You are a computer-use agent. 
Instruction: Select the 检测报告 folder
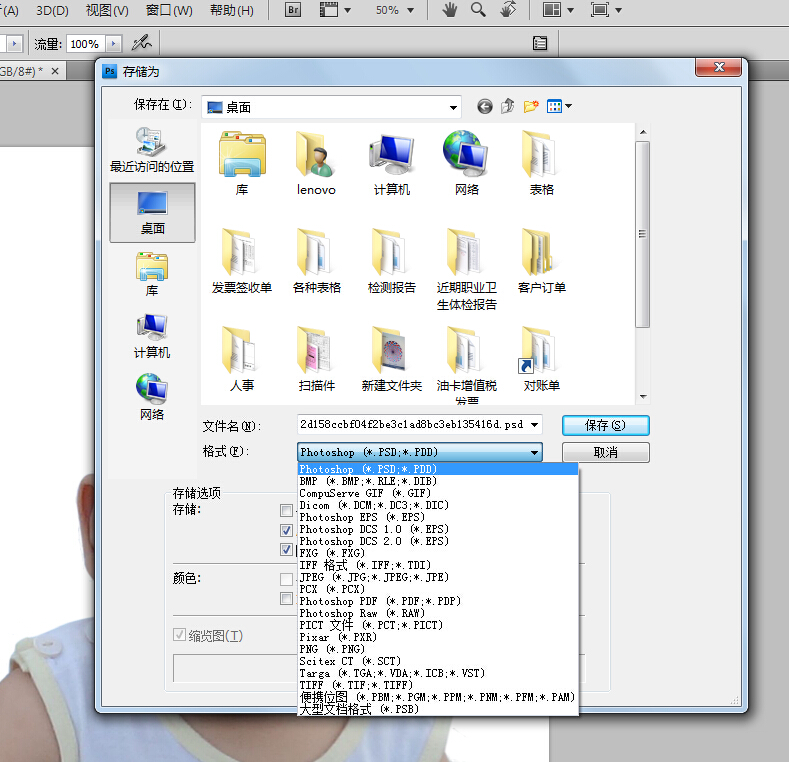pos(391,261)
